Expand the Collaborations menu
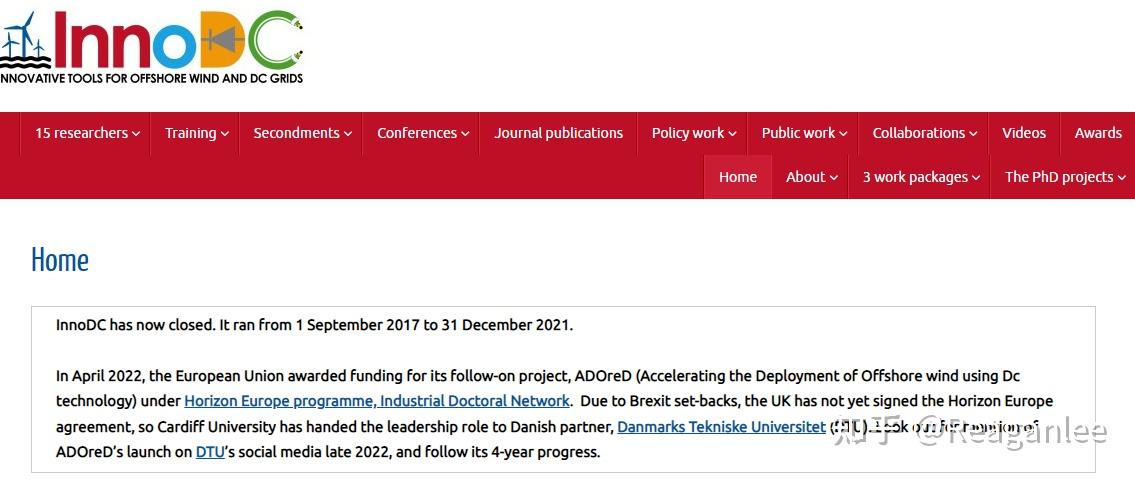The image size is (1135, 481). [924, 133]
